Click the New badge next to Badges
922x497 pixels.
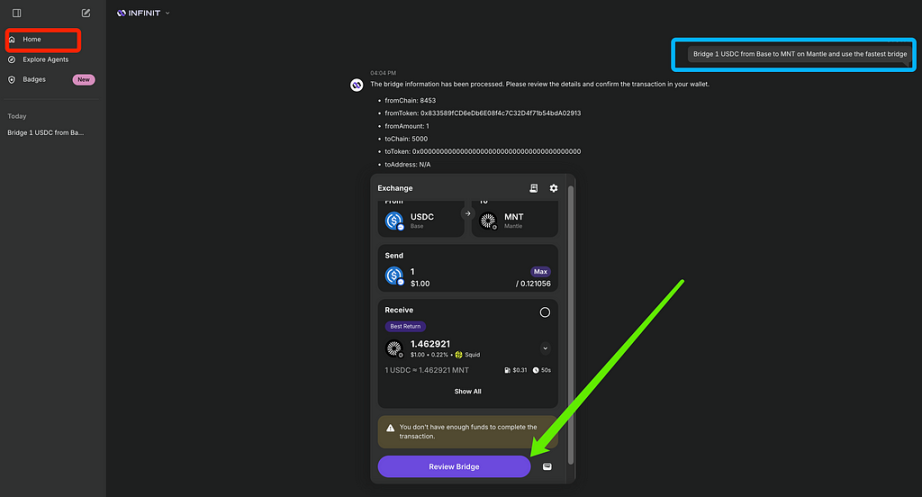pos(83,79)
